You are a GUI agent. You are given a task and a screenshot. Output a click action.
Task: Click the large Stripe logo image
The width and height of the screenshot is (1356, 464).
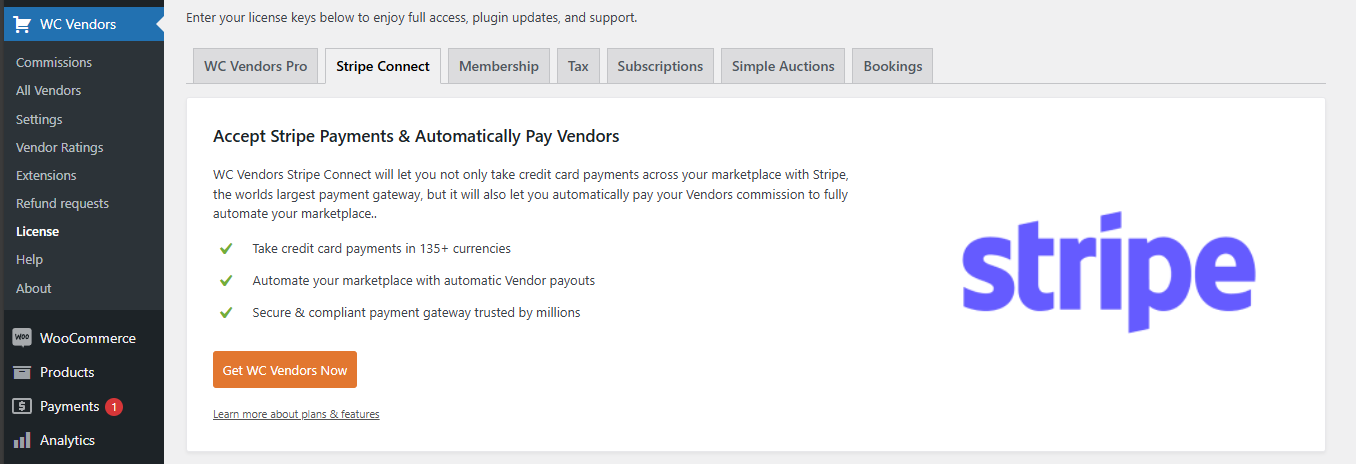1108,272
